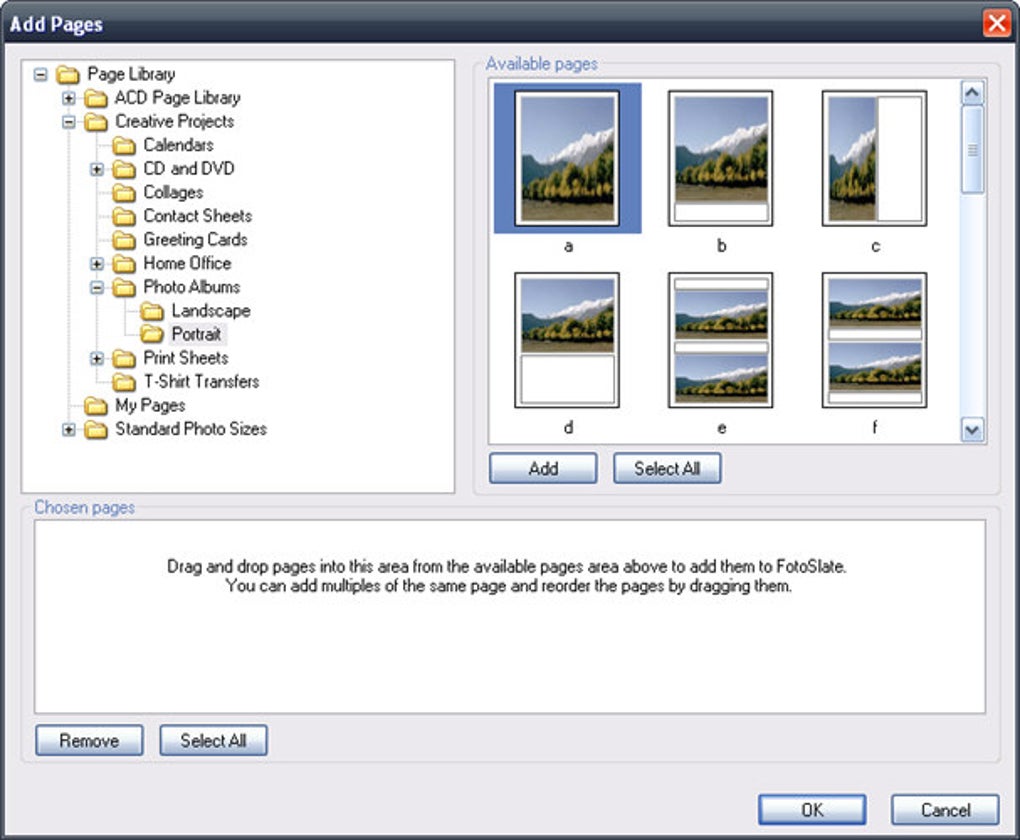The image size is (1020, 840).
Task: Click the Remove button
Action: point(88,740)
